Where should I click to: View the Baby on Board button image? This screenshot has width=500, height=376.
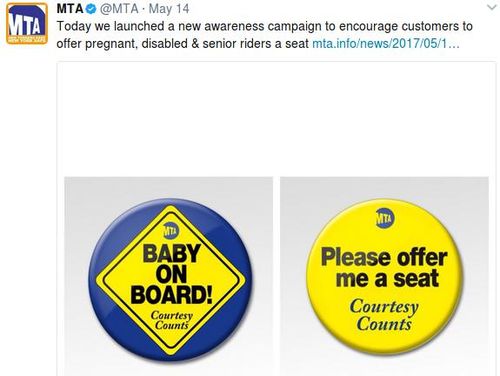[x=168, y=276]
